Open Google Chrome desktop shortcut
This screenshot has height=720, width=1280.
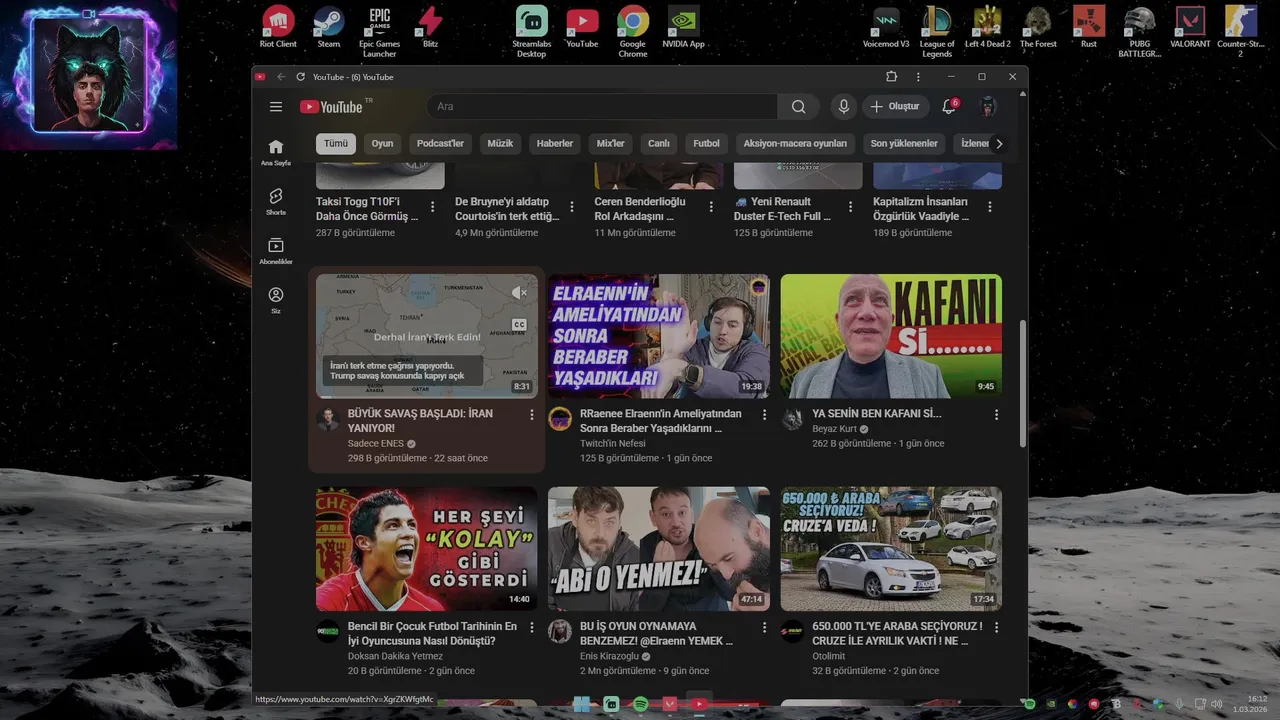pos(632,32)
